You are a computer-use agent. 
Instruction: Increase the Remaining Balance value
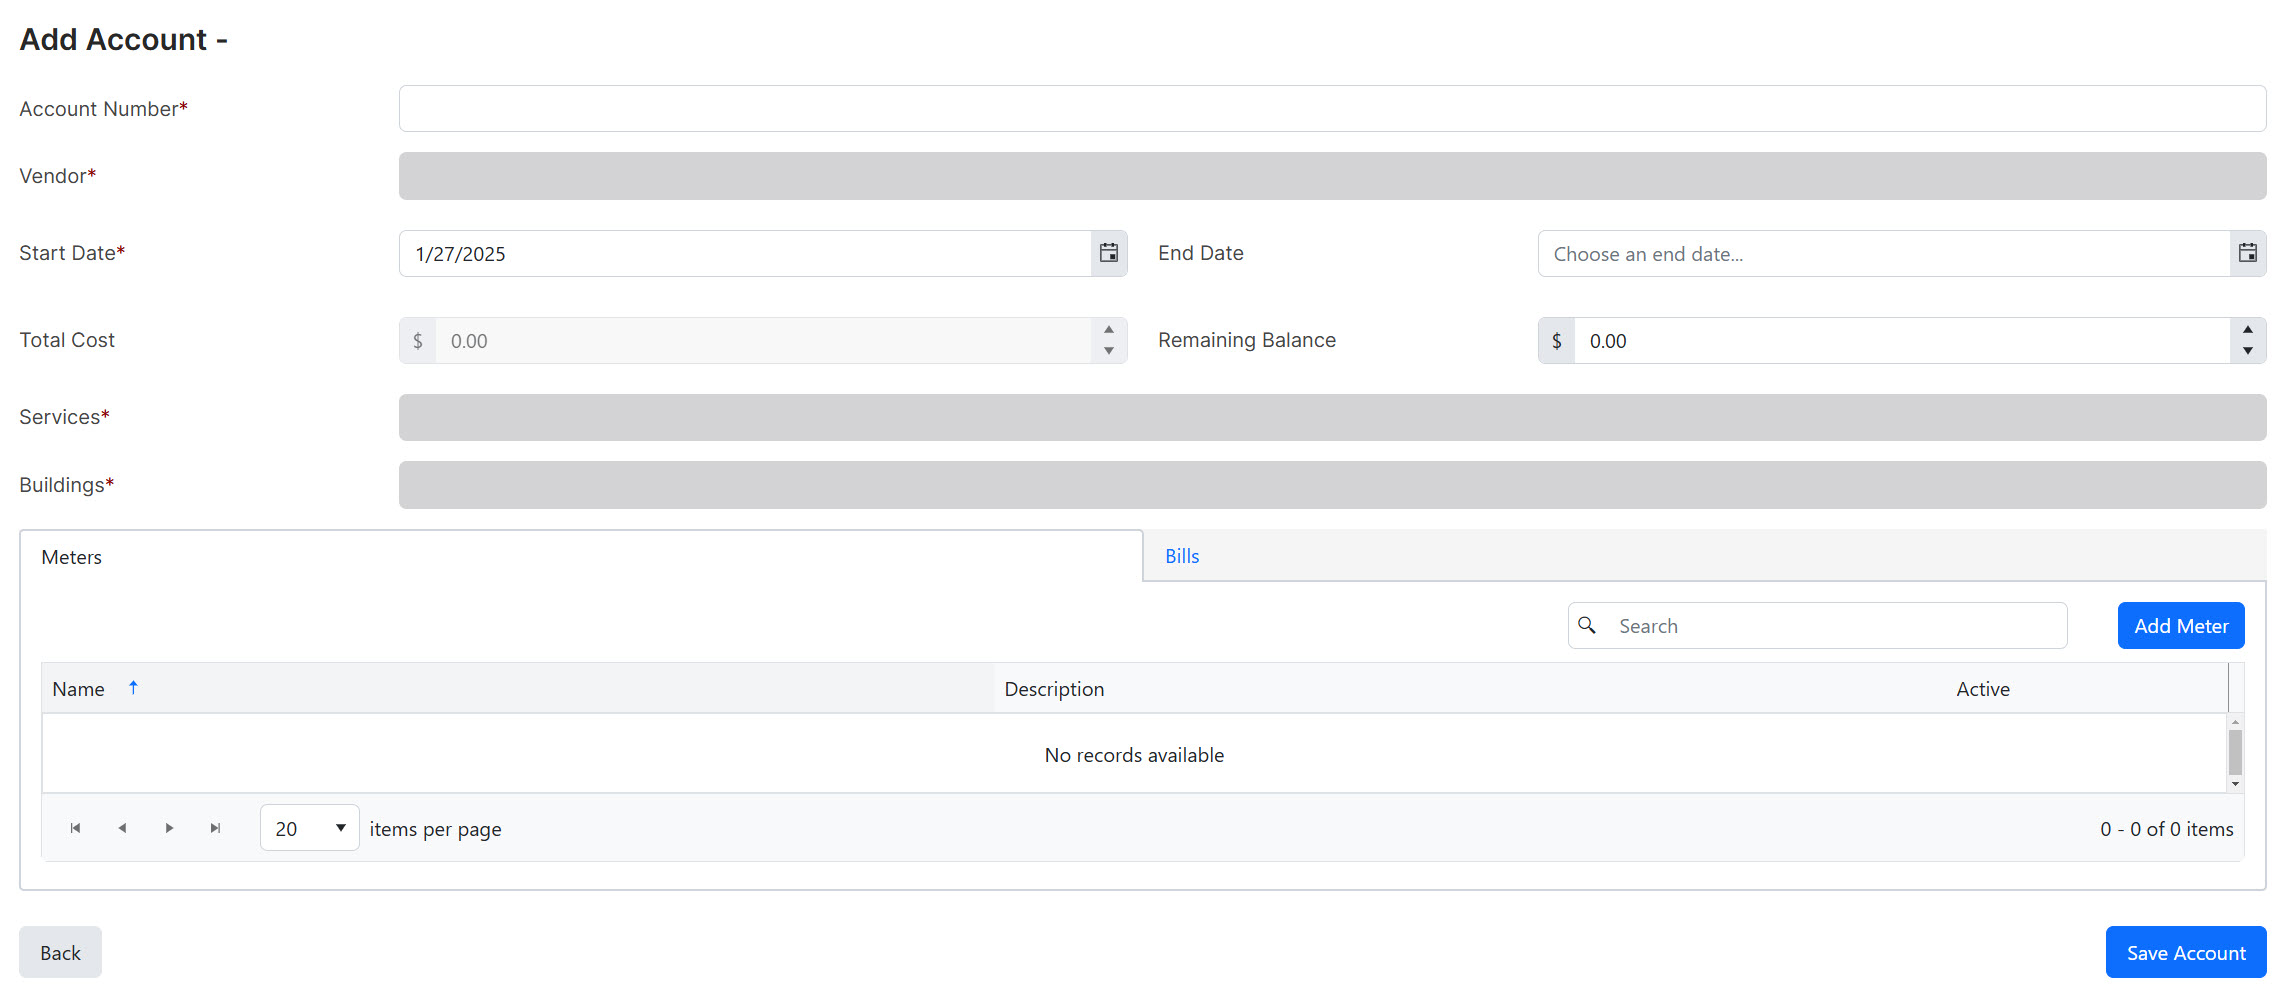2247,330
